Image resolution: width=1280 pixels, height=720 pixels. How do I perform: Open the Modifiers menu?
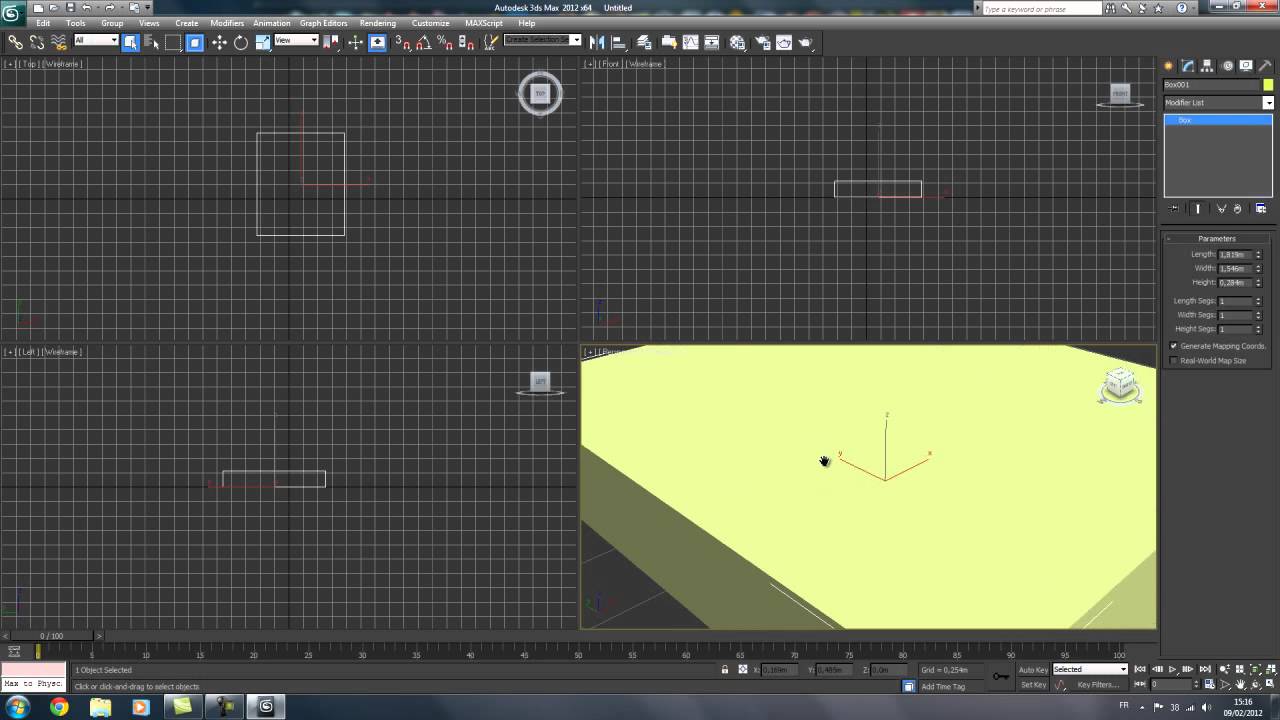tap(227, 23)
